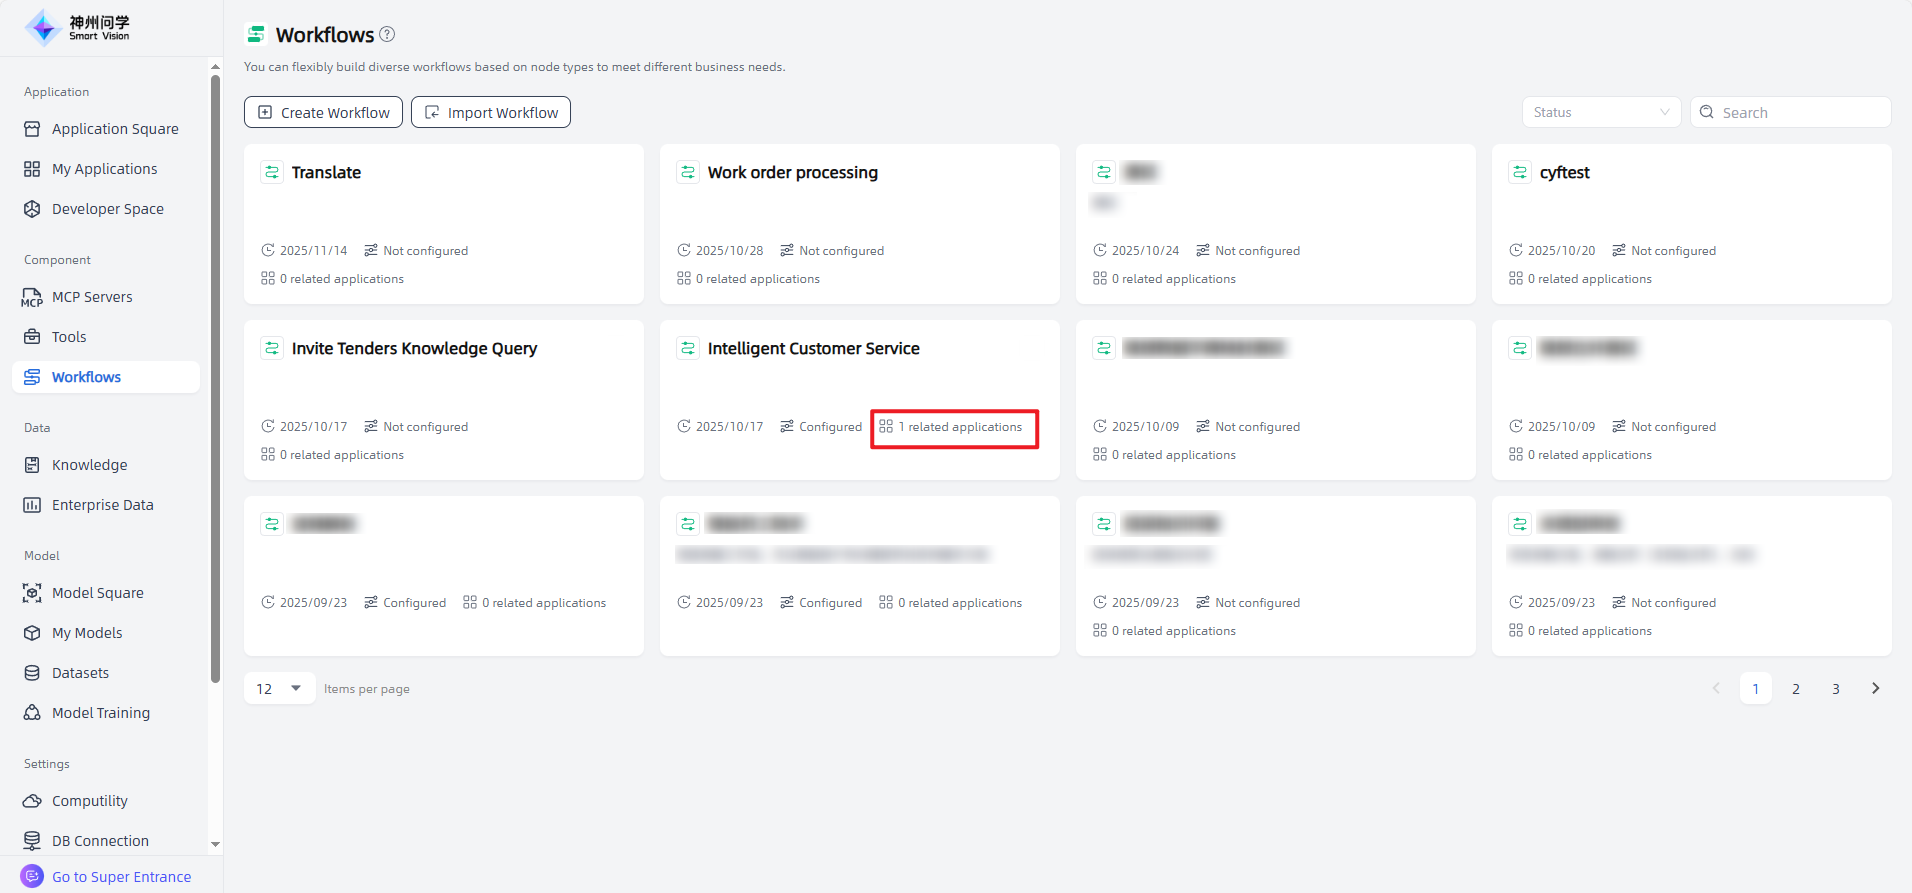Click the MCP Servers sidebar icon

click(32, 297)
